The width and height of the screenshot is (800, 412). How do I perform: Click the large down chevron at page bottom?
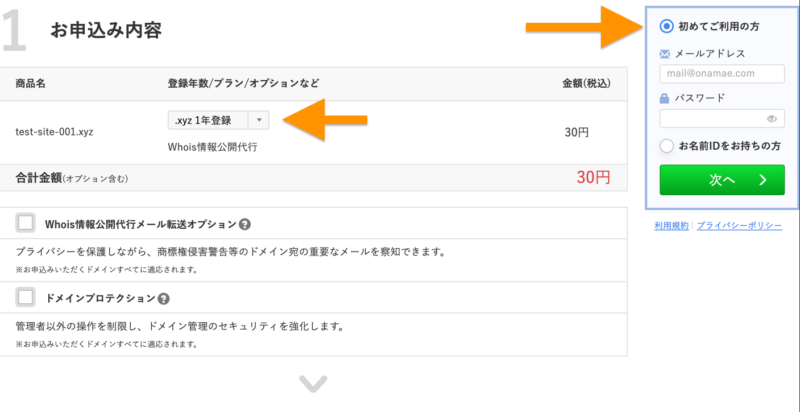[313, 383]
